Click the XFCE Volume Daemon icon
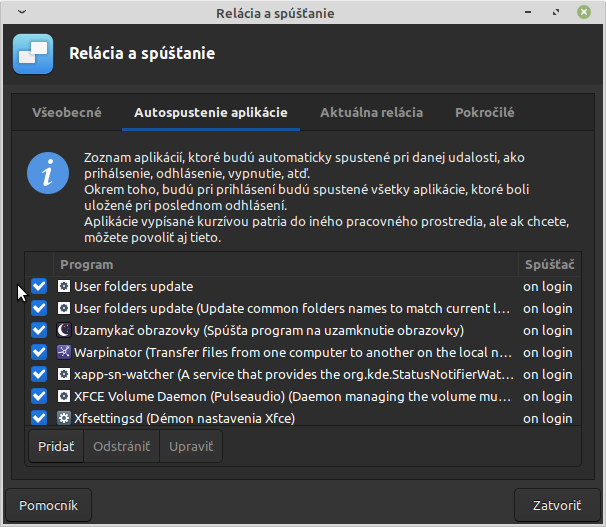606x527 pixels. coord(64,396)
